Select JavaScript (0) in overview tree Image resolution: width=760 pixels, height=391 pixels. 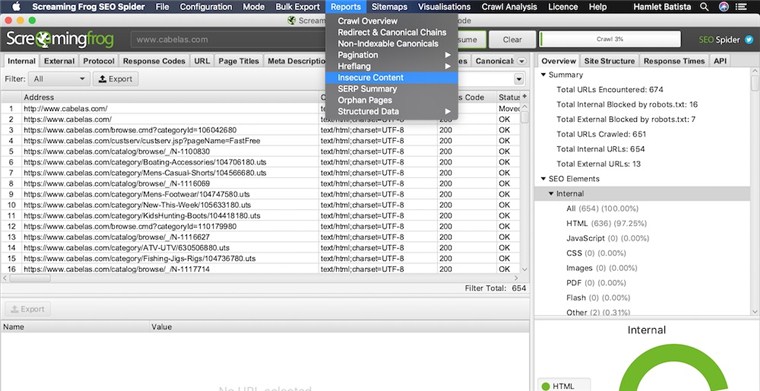pyautogui.click(x=607, y=238)
